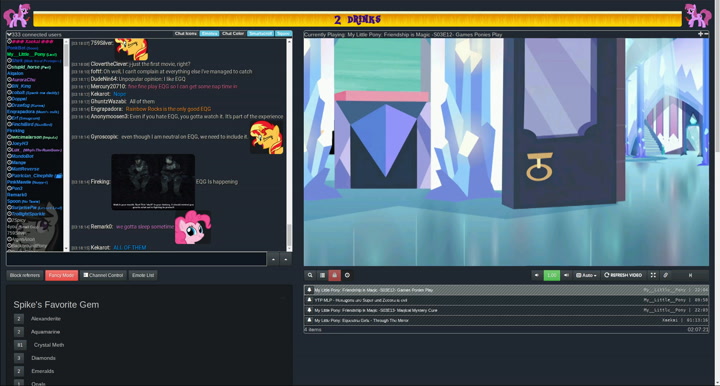Lower volume with the left speaker icon
The width and height of the screenshot is (720, 386).
click(537, 275)
